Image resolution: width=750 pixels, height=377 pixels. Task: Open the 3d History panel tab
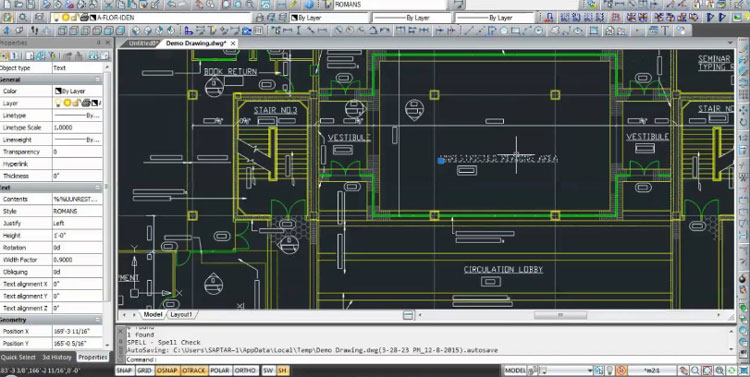[57, 357]
